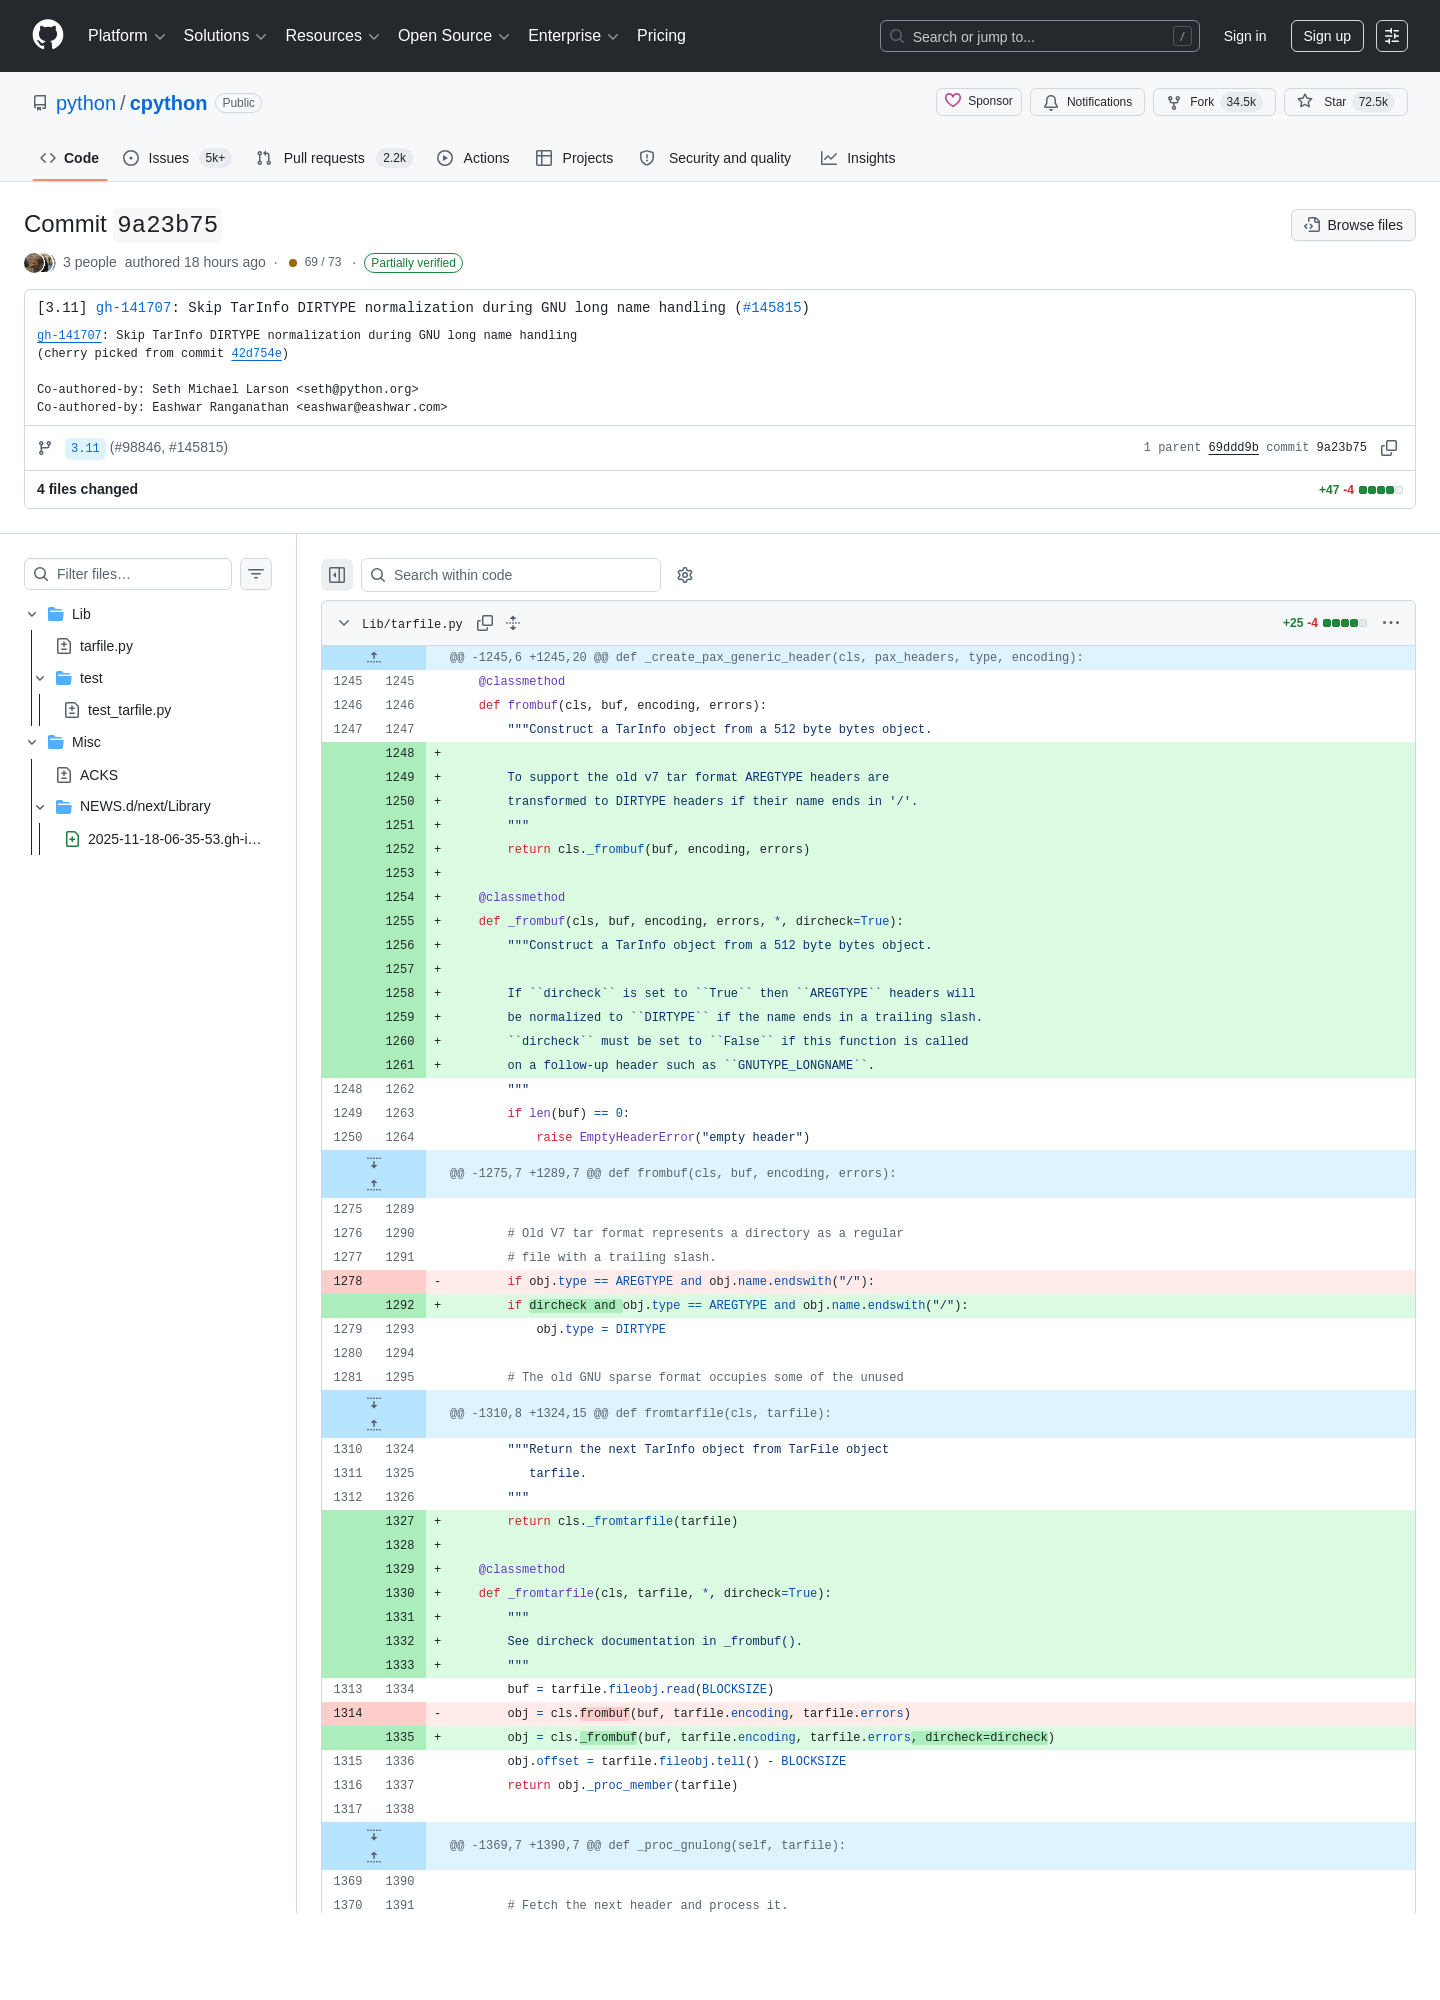Expand hidden lines above line 1245

(x=374, y=657)
